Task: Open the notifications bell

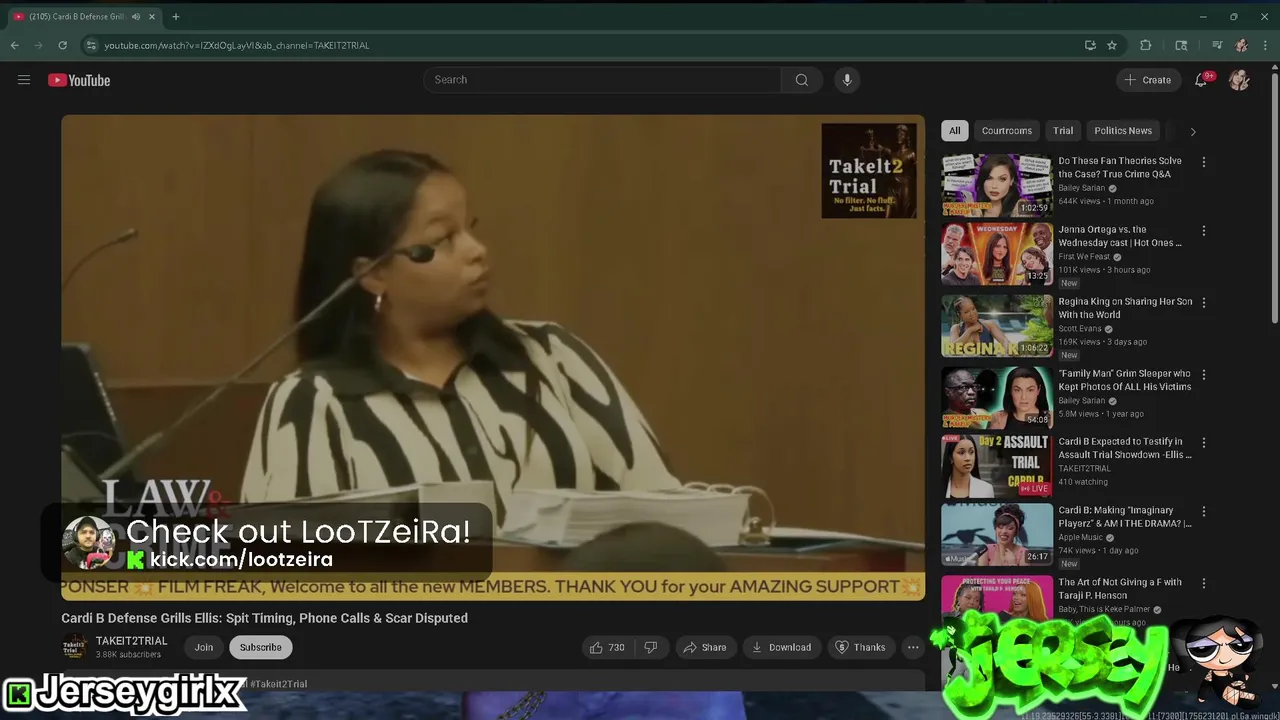Action: pyautogui.click(x=1201, y=80)
